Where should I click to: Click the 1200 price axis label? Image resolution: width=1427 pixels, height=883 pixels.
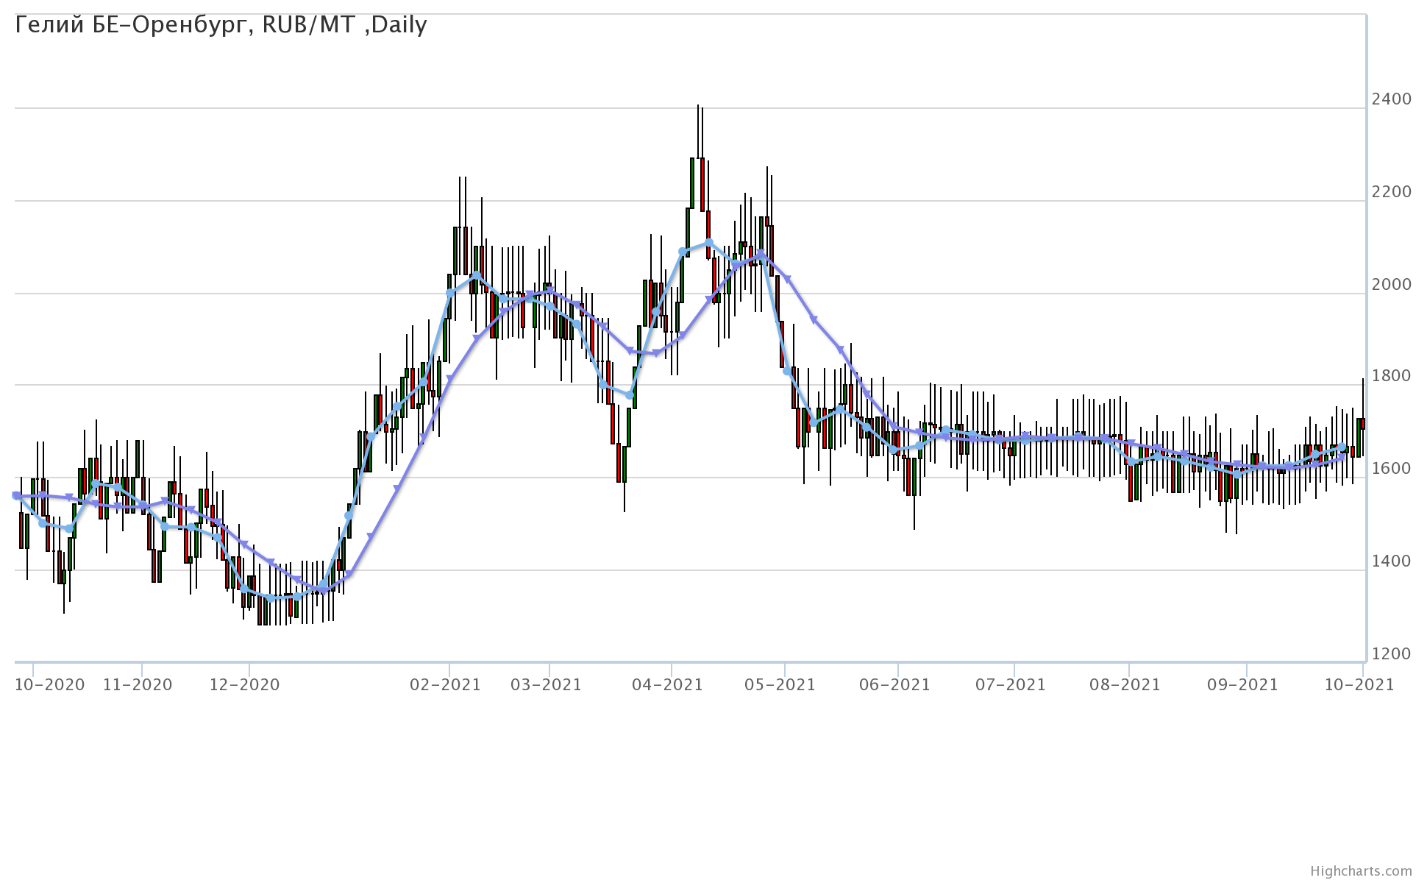(1391, 654)
